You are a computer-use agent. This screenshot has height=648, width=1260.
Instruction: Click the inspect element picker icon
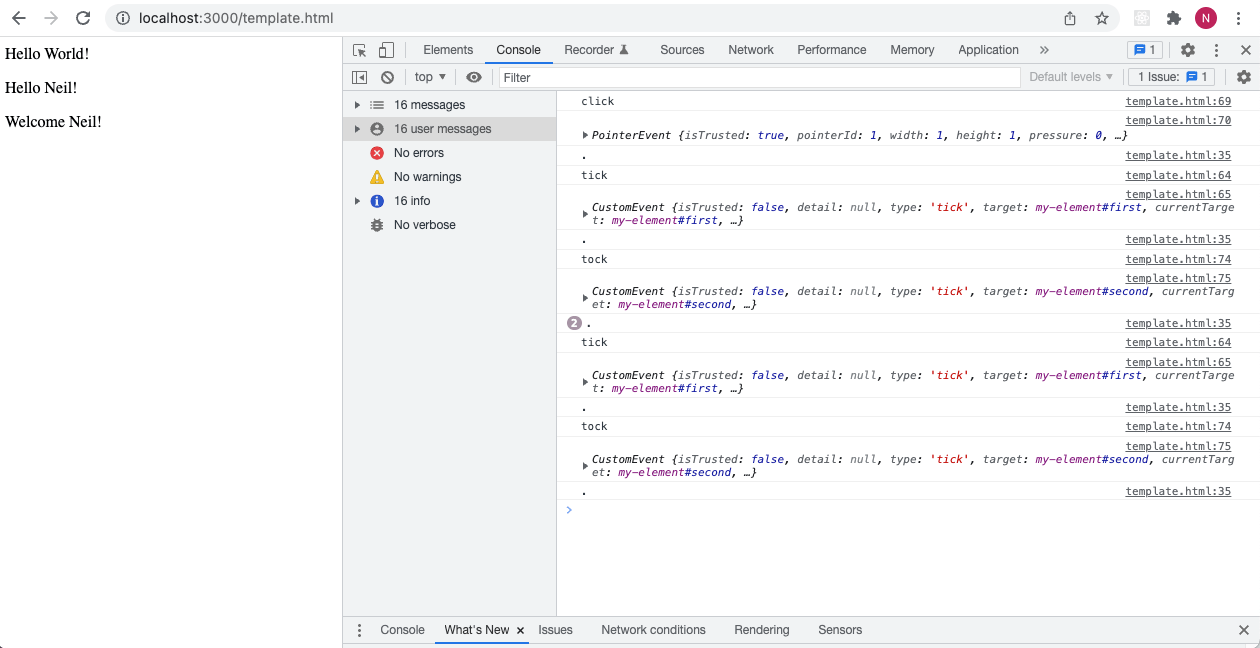click(x=360, y=50)
